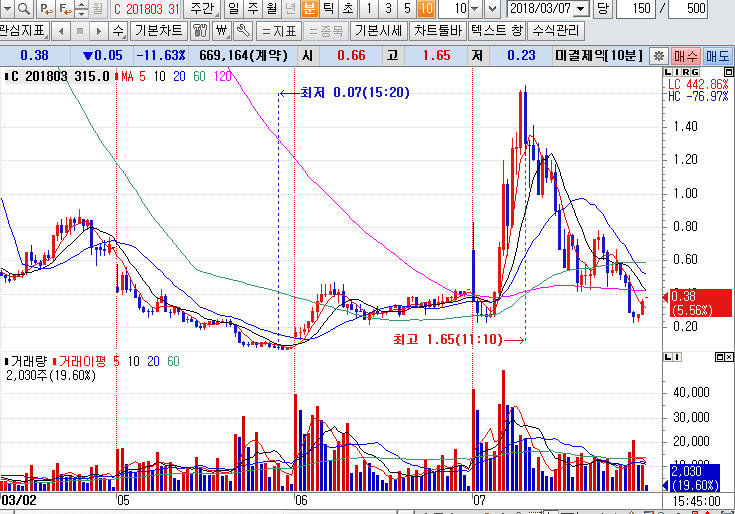This screenshot has width=735, height=514.
Task: Click the wrench settings icon
Action: click(x=243, y=30)
